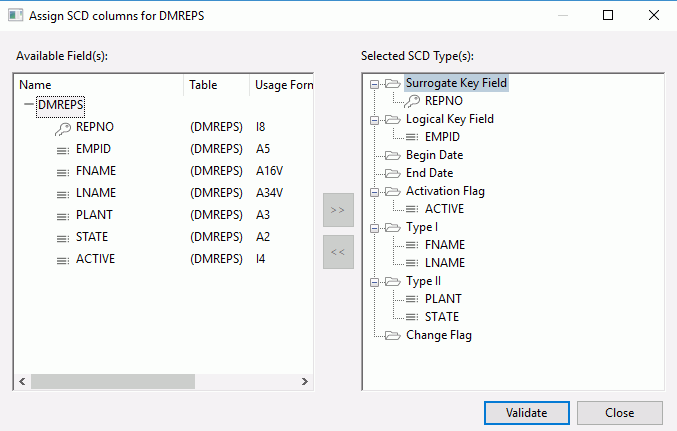Click the << remove field button

pos(338,252)
